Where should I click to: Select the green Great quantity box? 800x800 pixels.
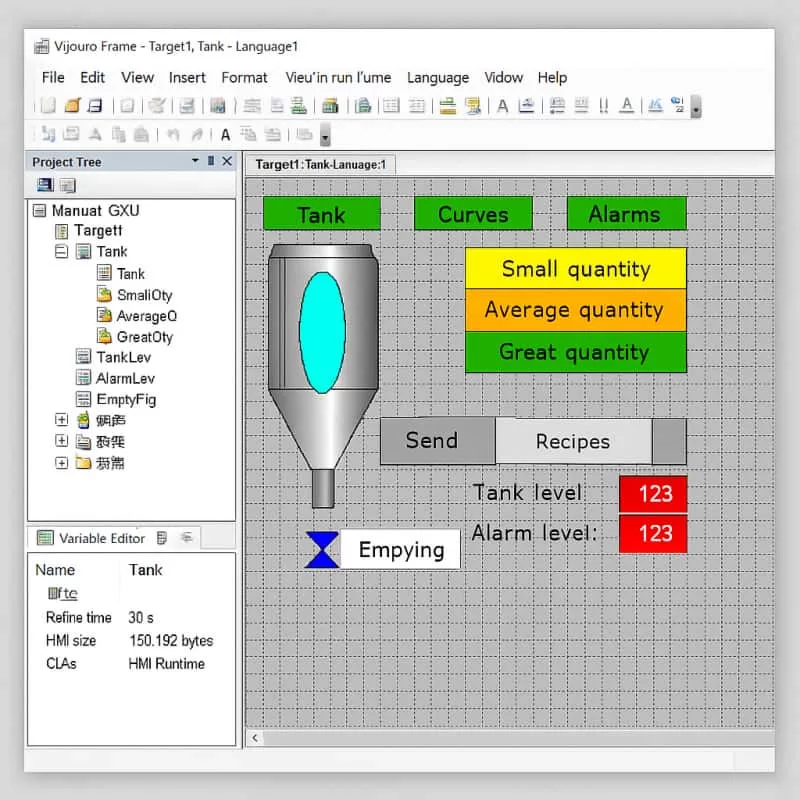pyautogui.click(x=576, y=352)
